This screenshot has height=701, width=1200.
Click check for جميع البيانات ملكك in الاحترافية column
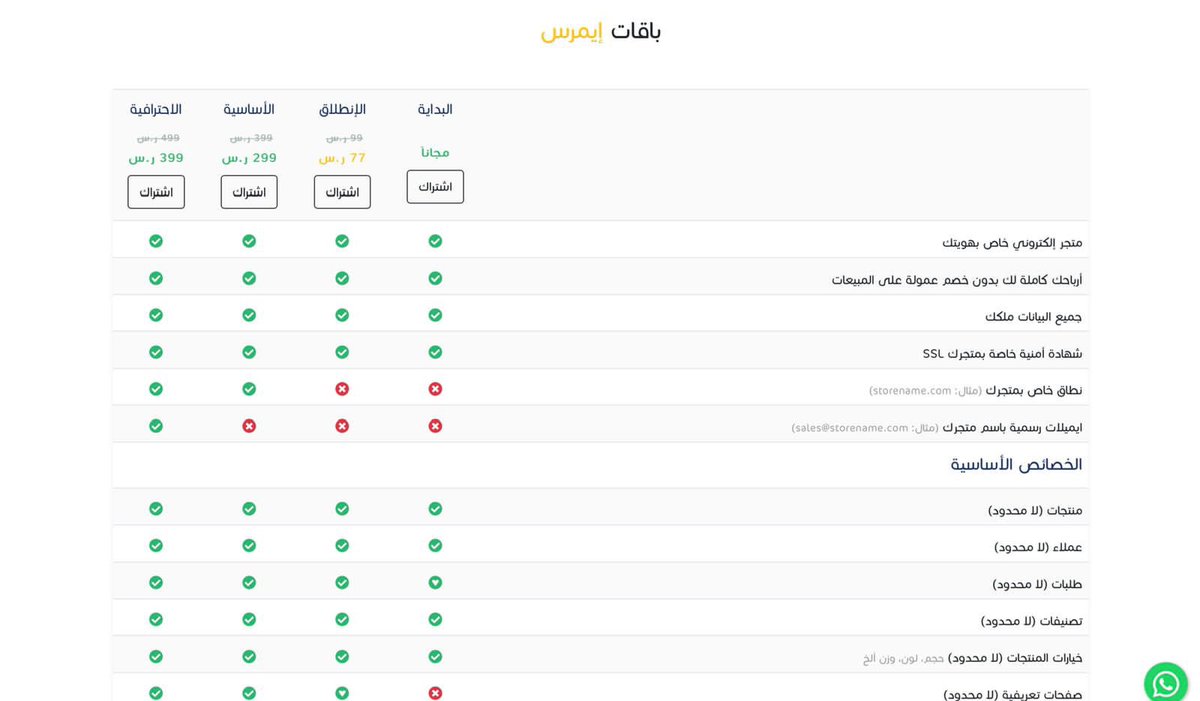(x=156, y=315)
